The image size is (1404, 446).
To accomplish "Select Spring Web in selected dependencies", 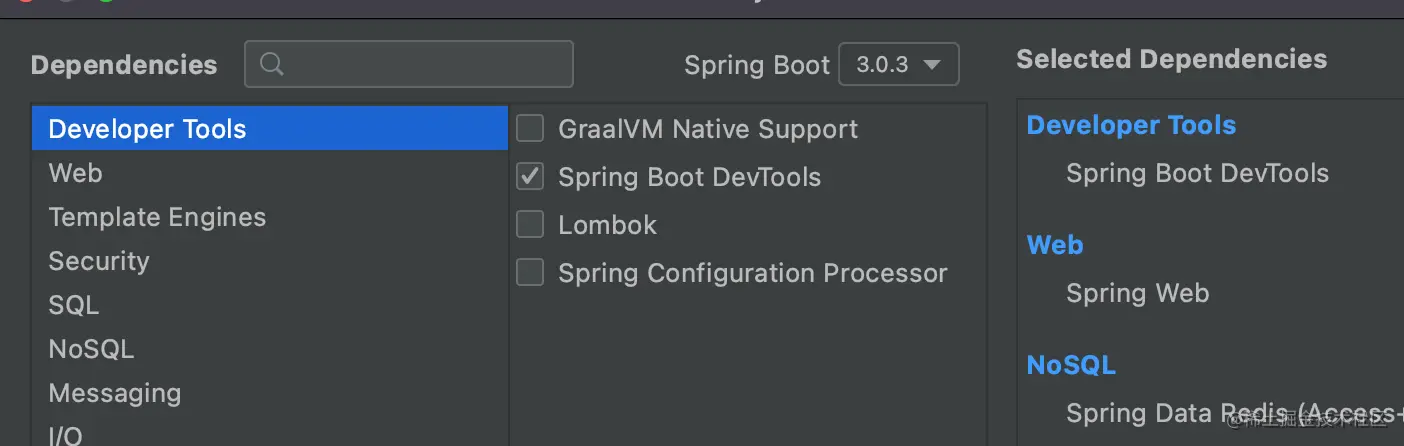I will tap(1137, 293).
